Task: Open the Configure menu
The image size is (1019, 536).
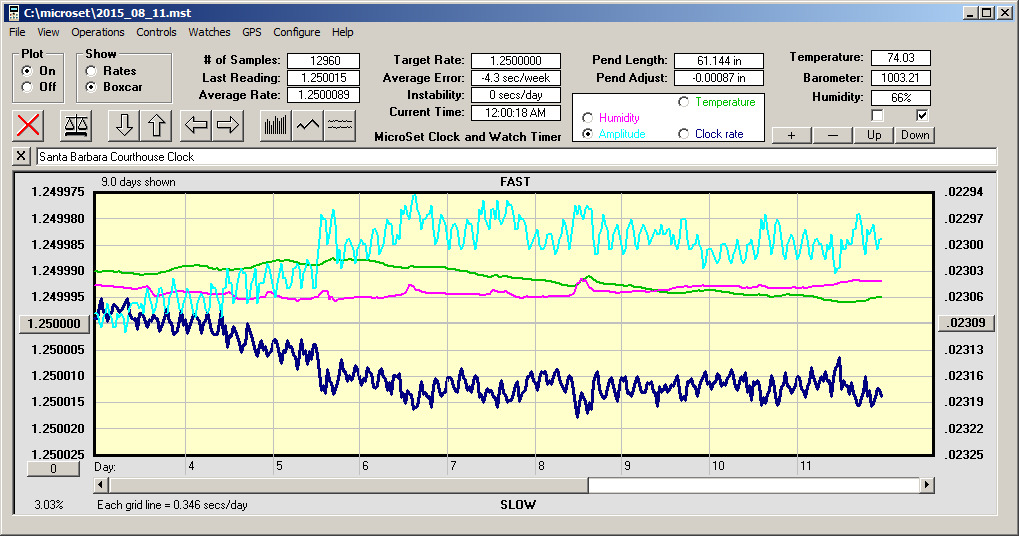Action: pyautogui.click(x=296, y=32)
